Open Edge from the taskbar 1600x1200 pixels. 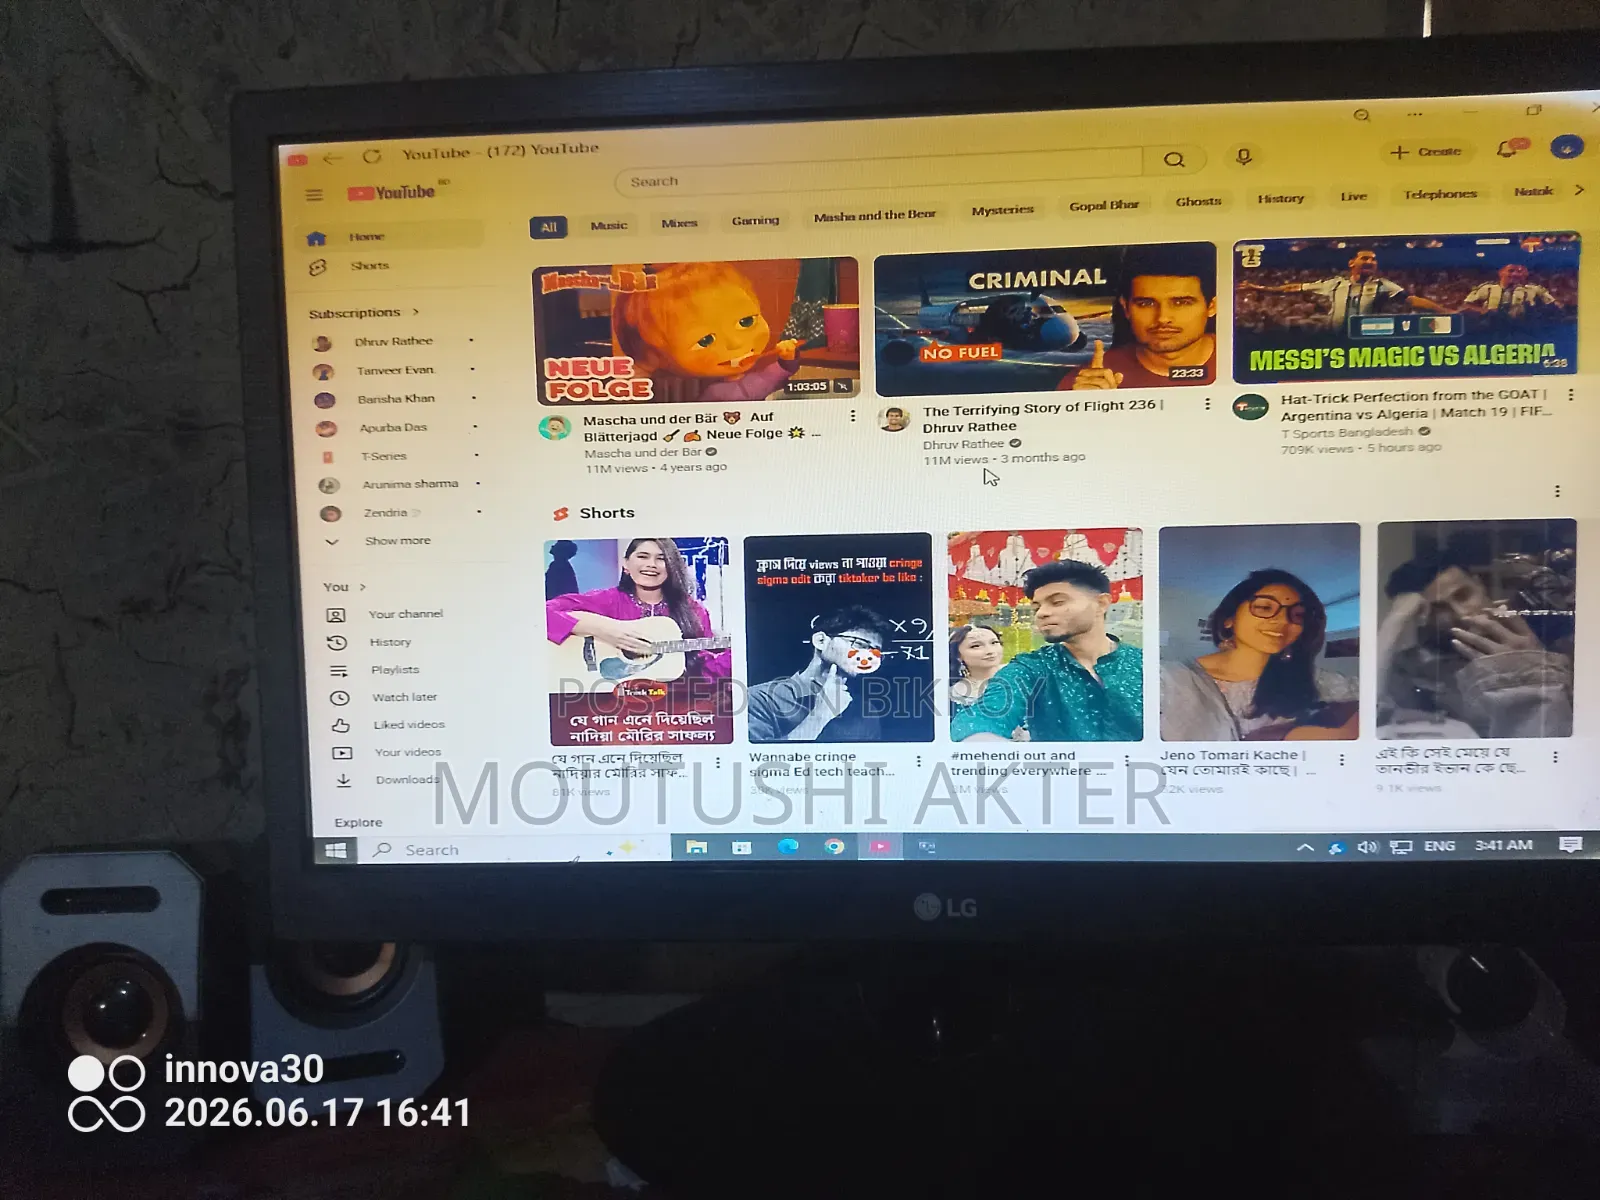[788, 846]
